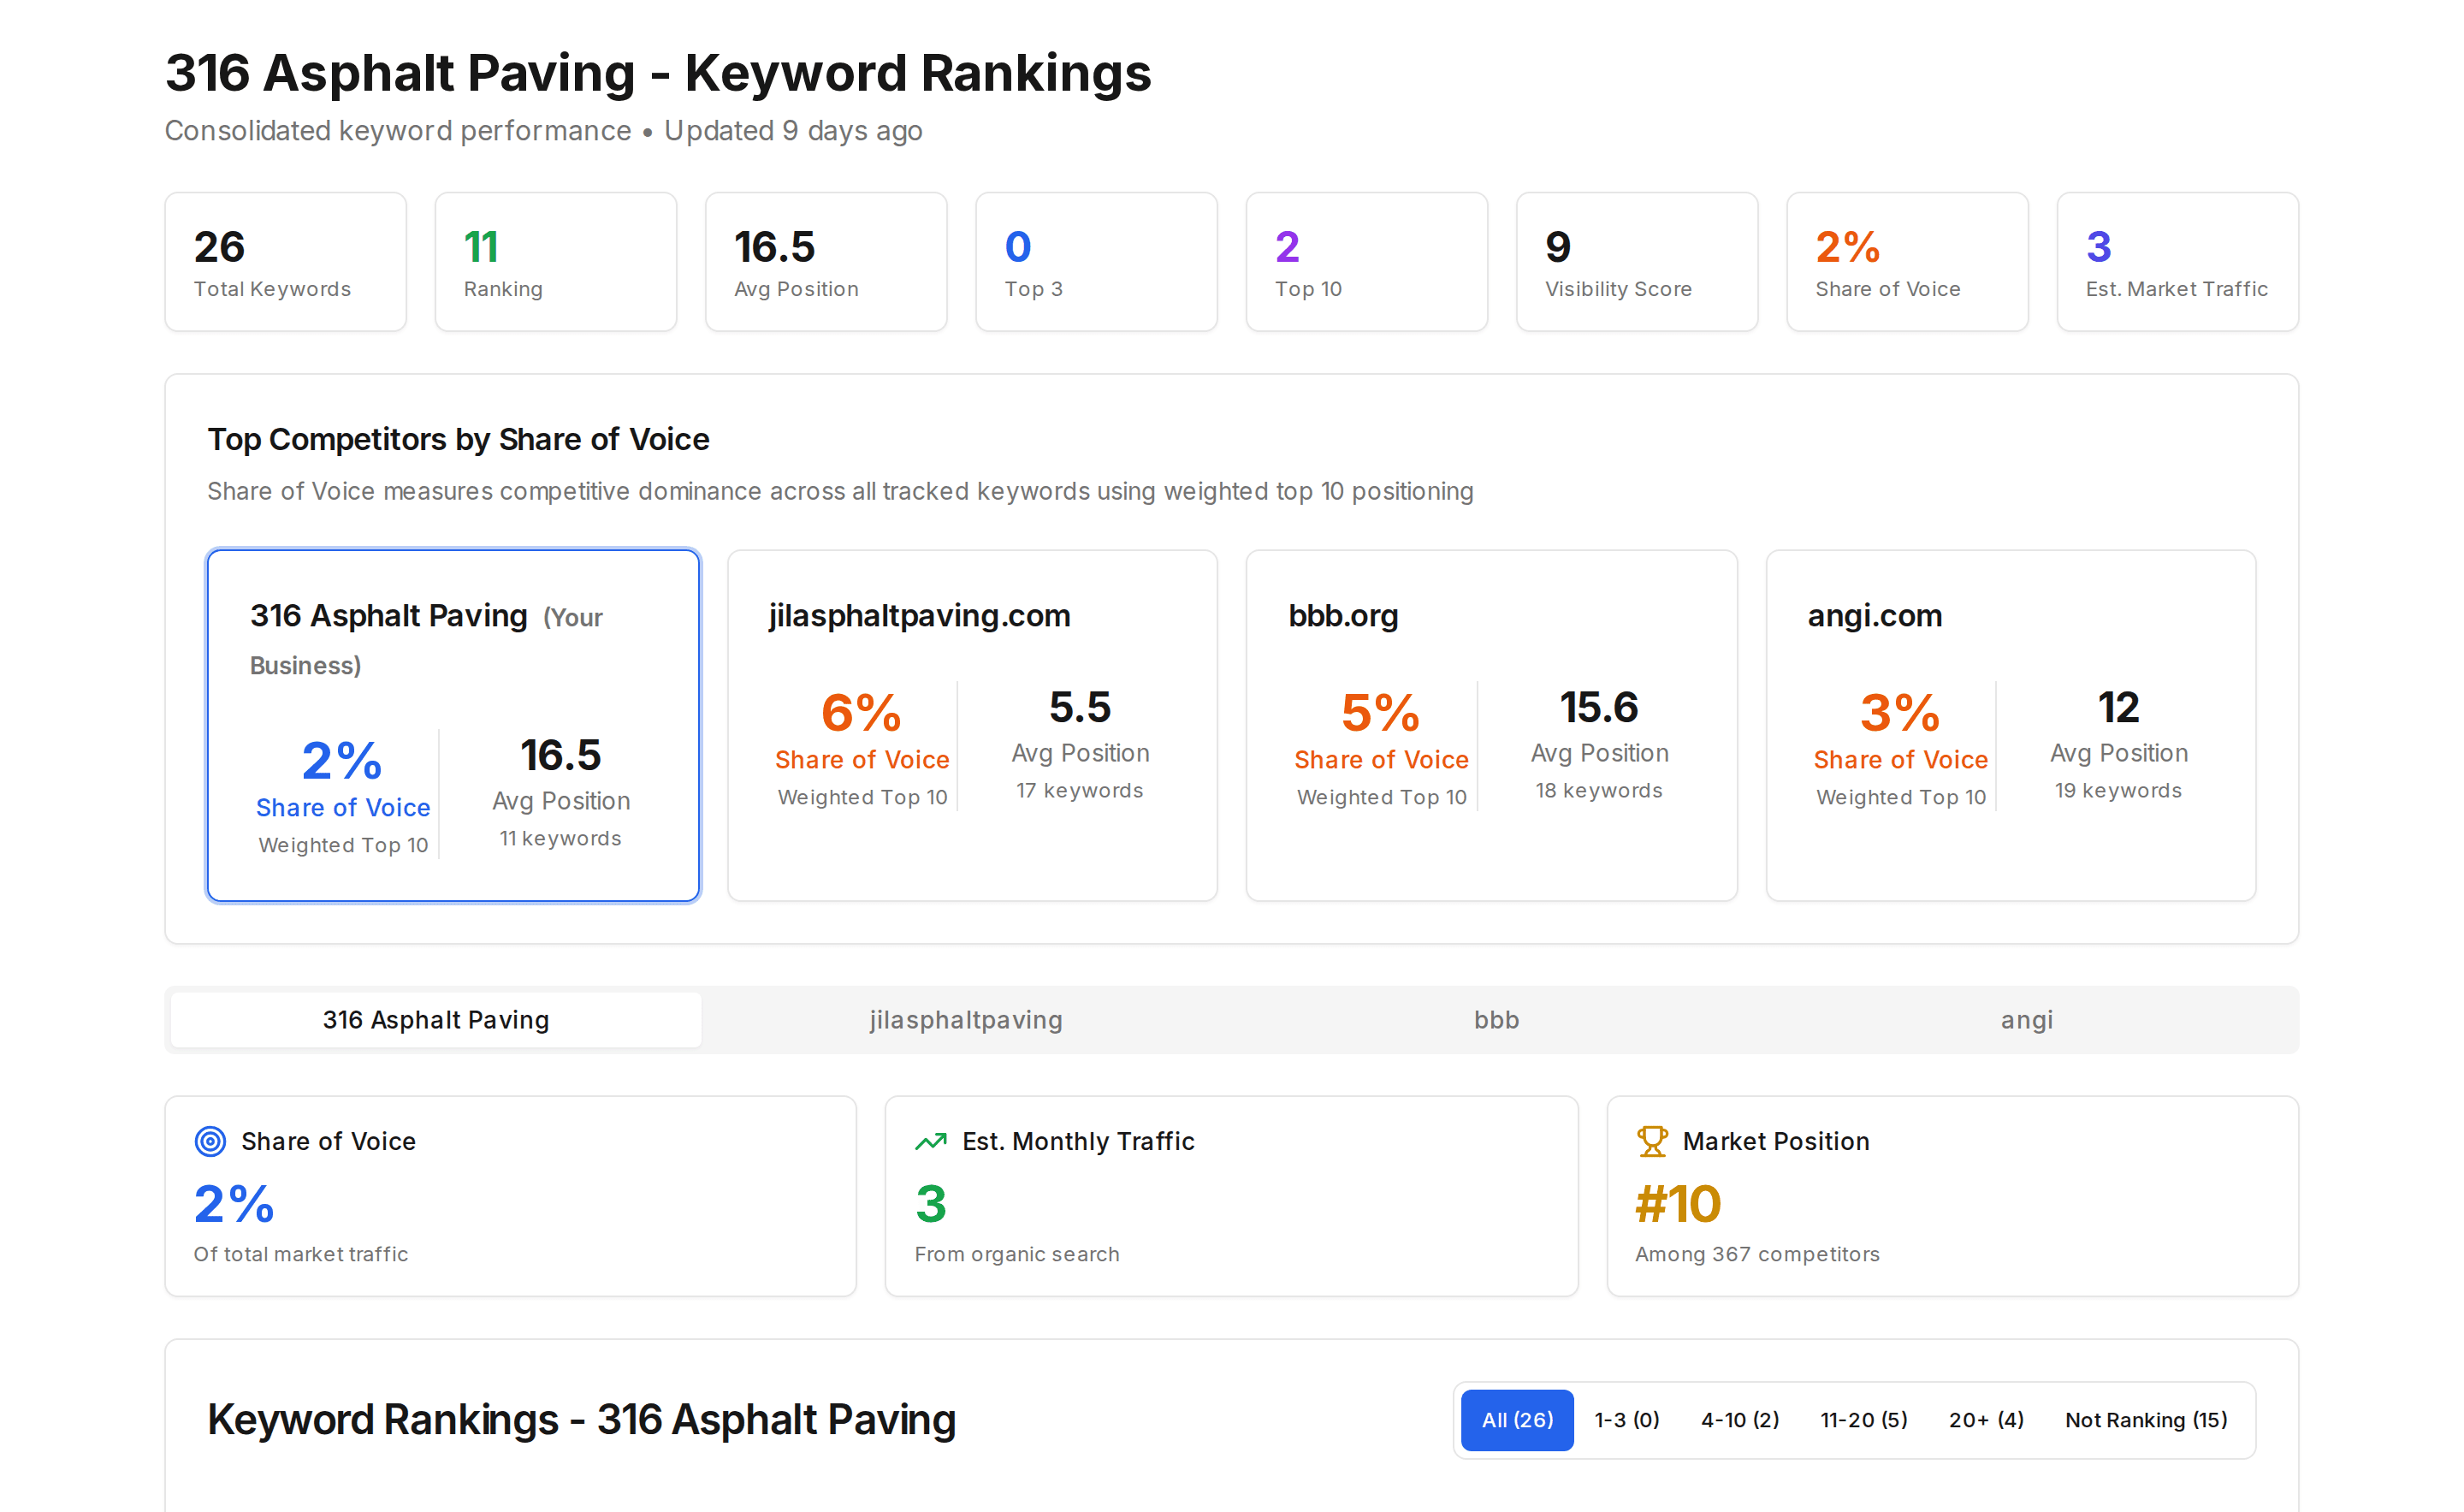Click 'Of total market traffic' caption
The height and width of the screenshot is (1512, 2464).
tap(301, 1254)
